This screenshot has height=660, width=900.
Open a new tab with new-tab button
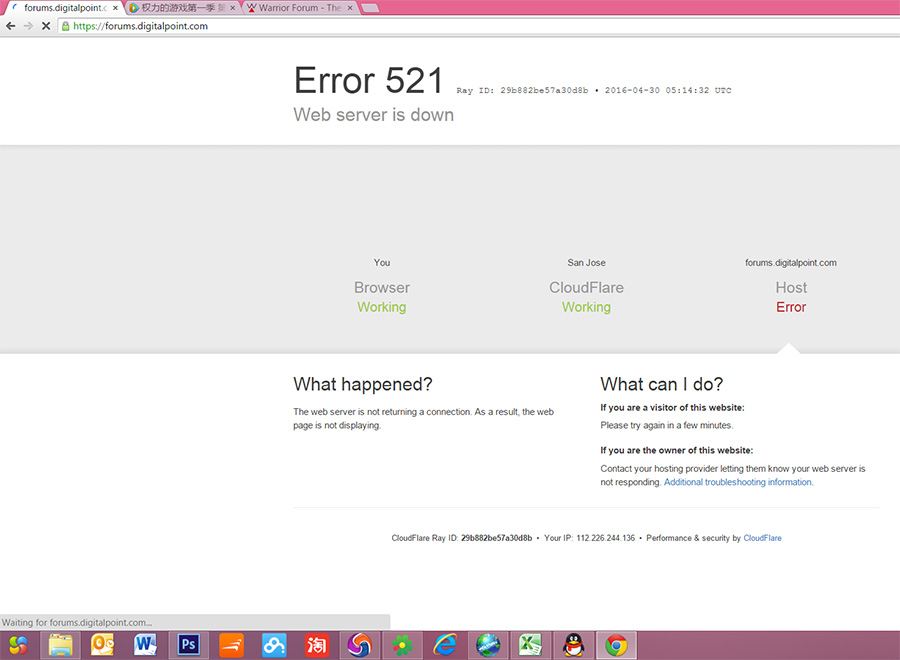tap(370, 8)
